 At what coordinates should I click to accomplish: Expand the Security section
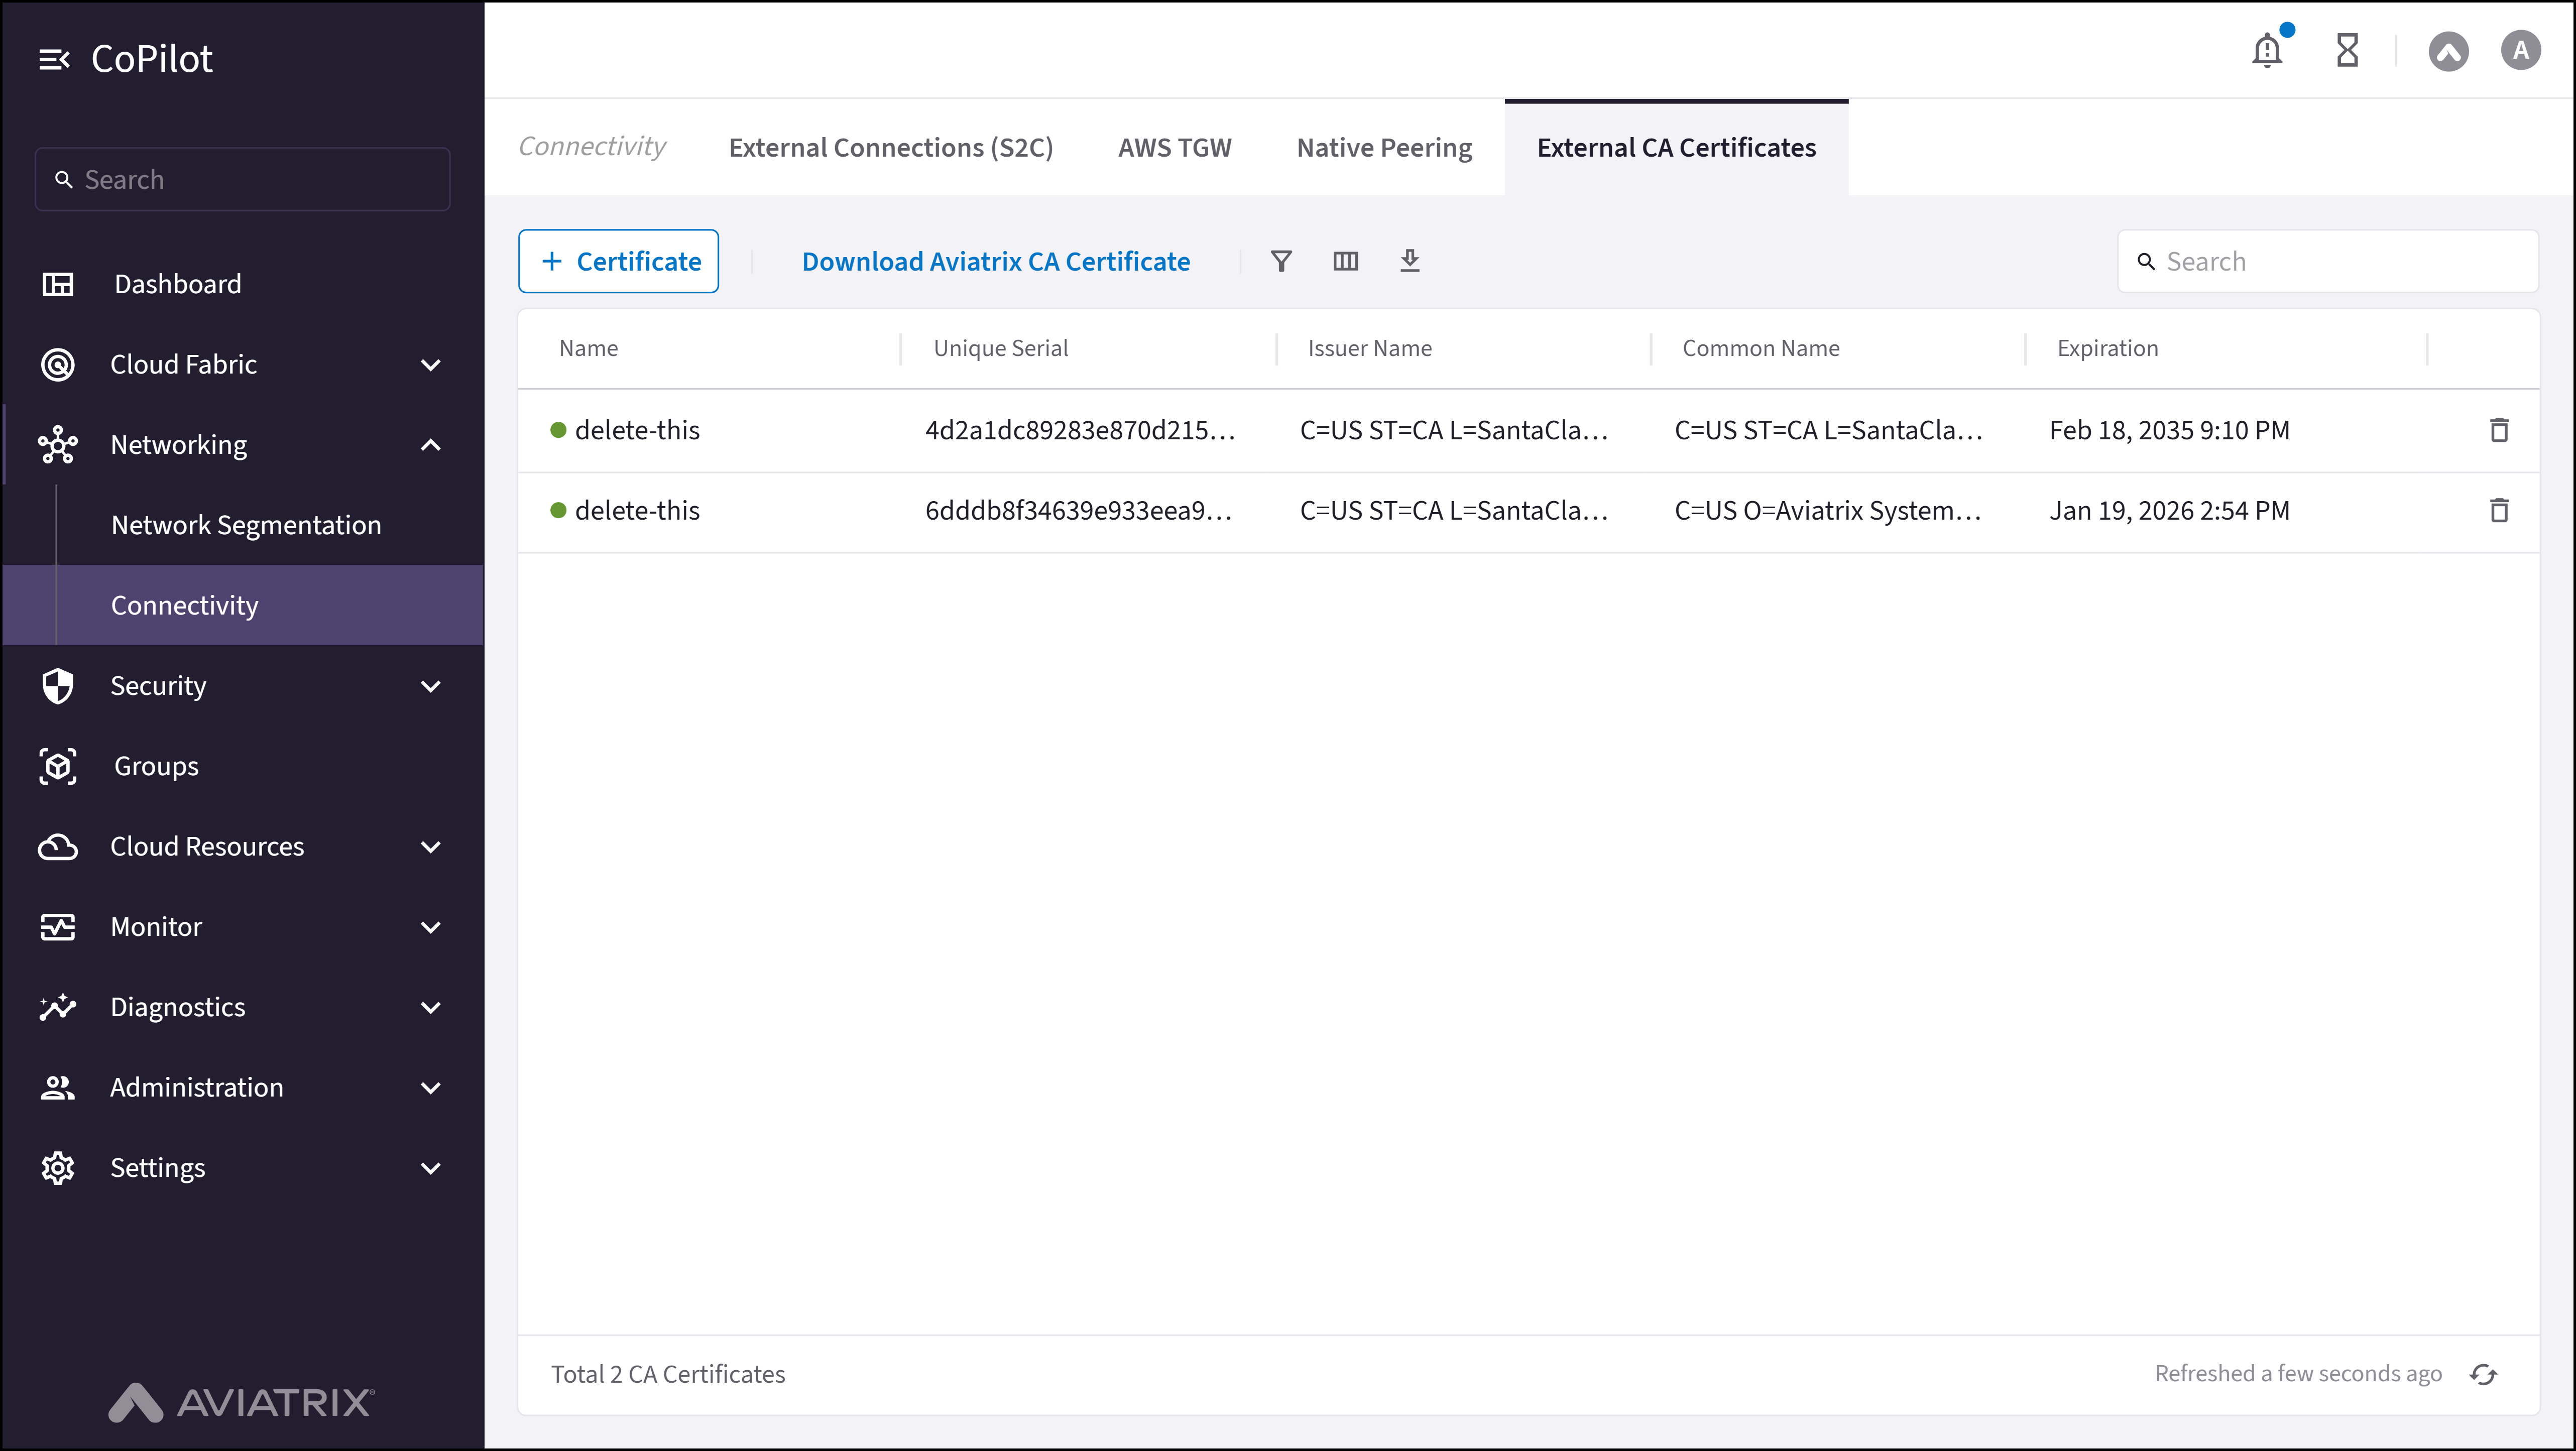coord(430,686)
